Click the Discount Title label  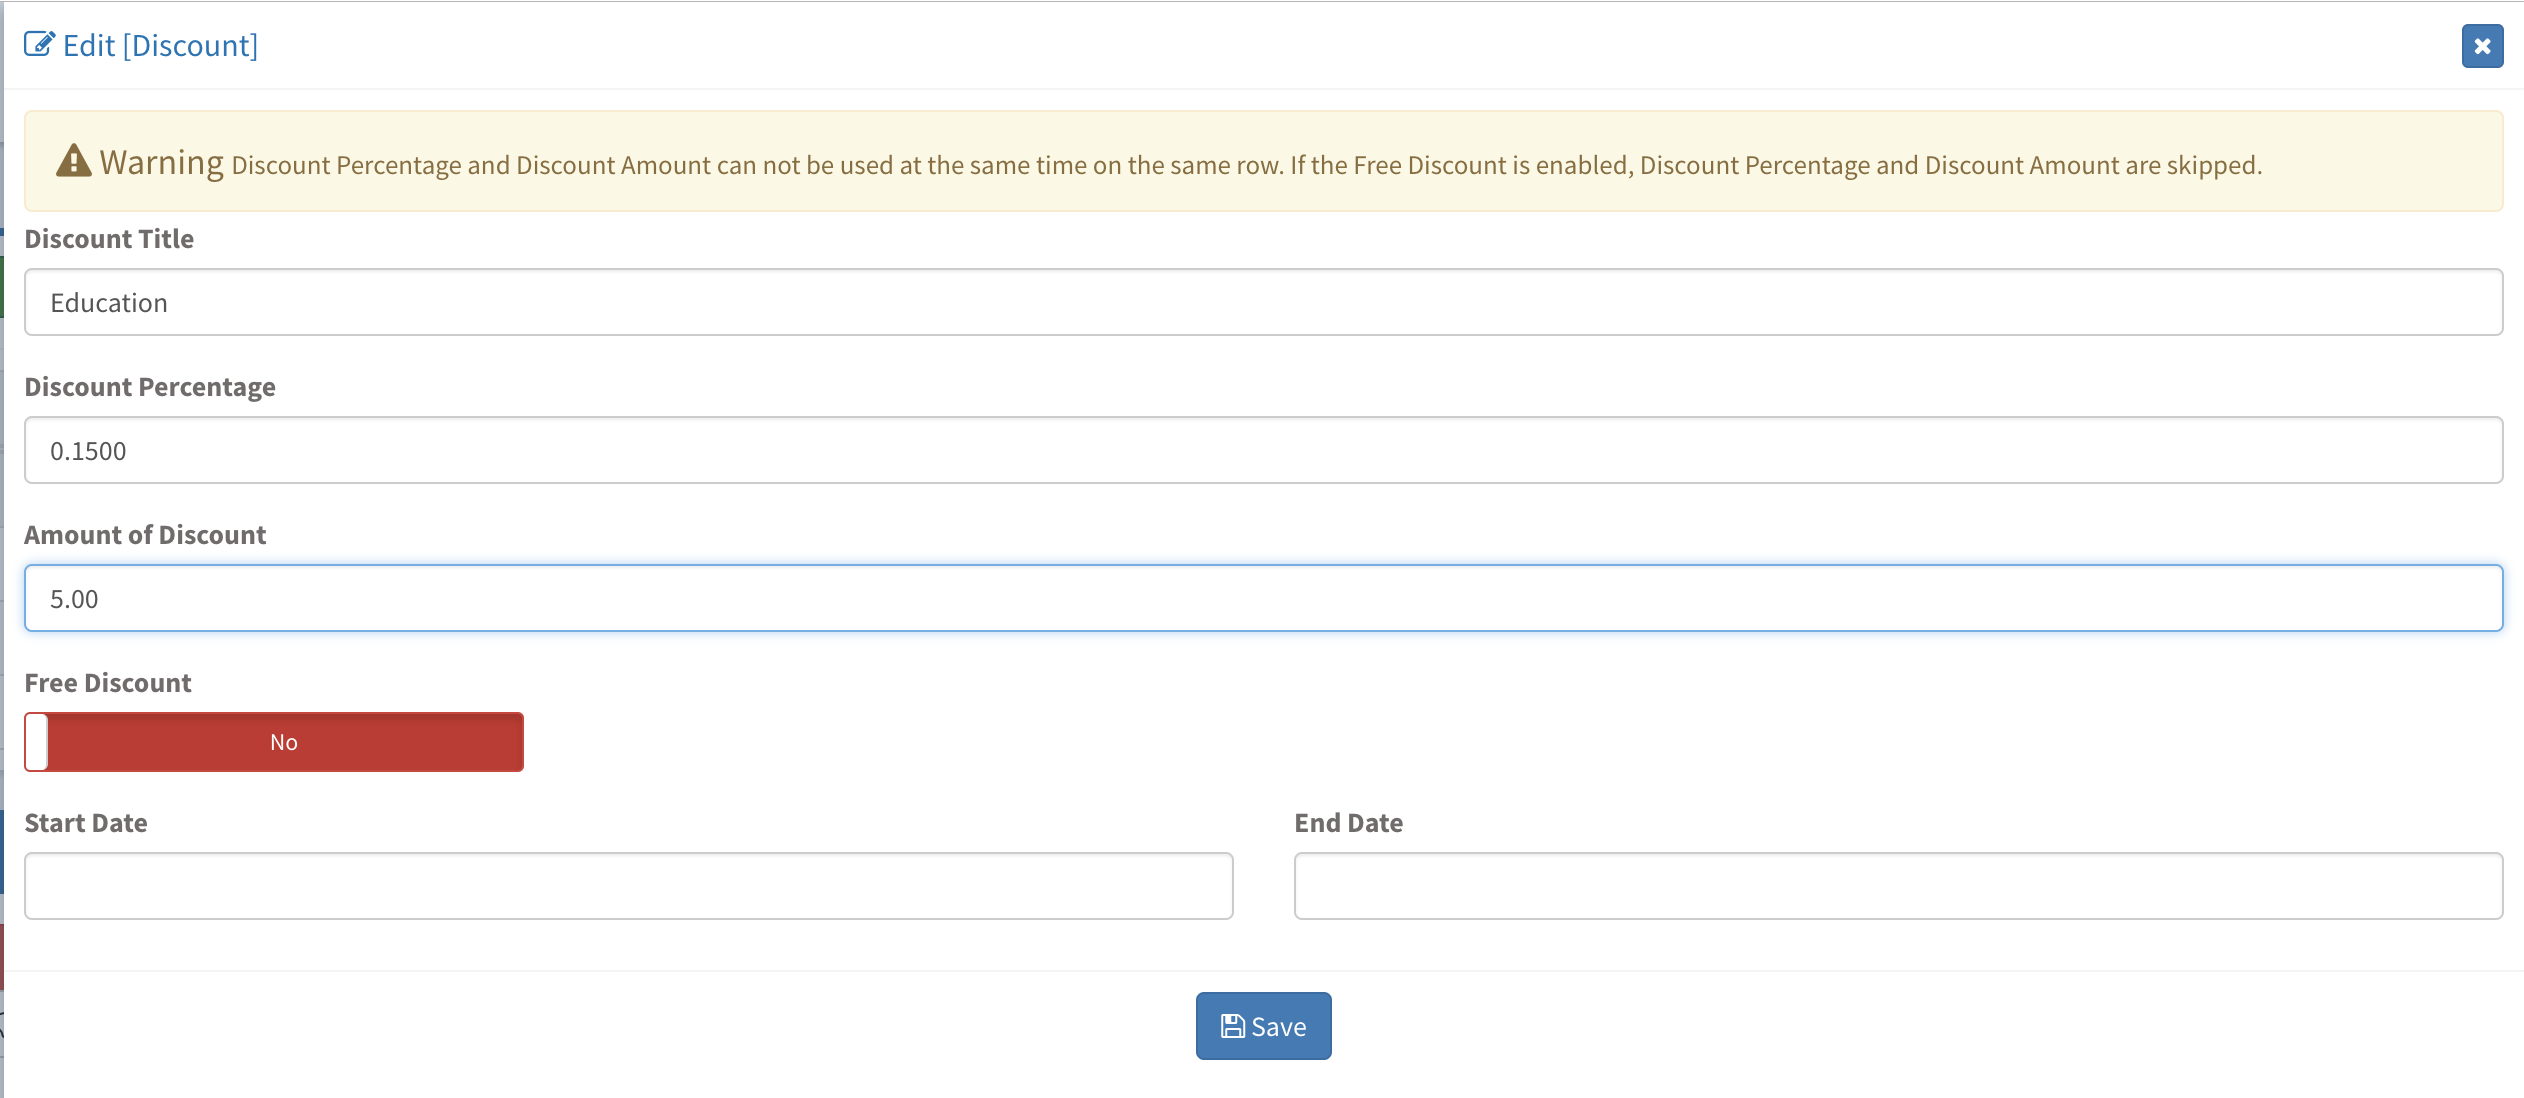[109, 239]
